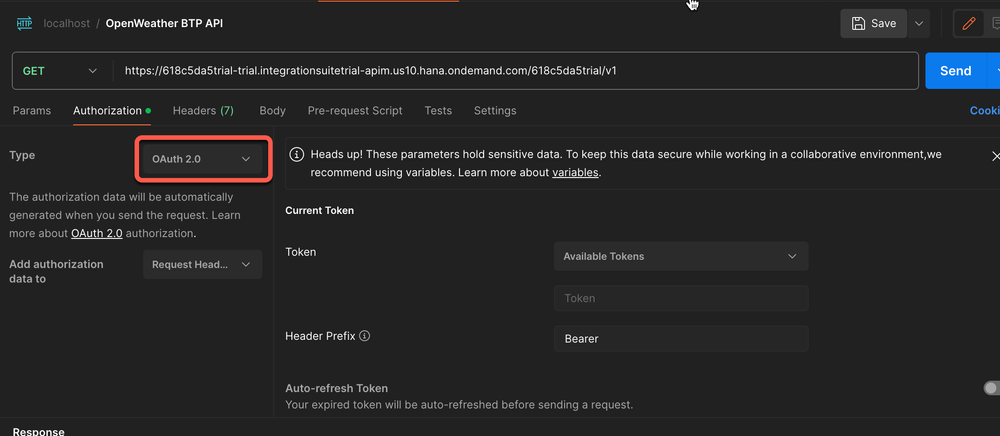Screen dimensions: 1000x436
Task: Enable the Auto-refresh Token toggle
Action: (x=990, y=388)
